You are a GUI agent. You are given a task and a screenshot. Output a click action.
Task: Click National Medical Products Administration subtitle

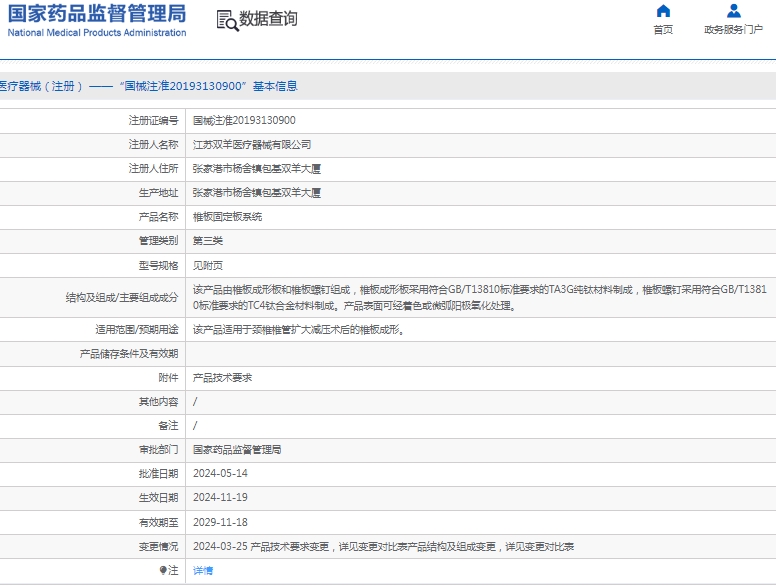click(x=97, y=33)
